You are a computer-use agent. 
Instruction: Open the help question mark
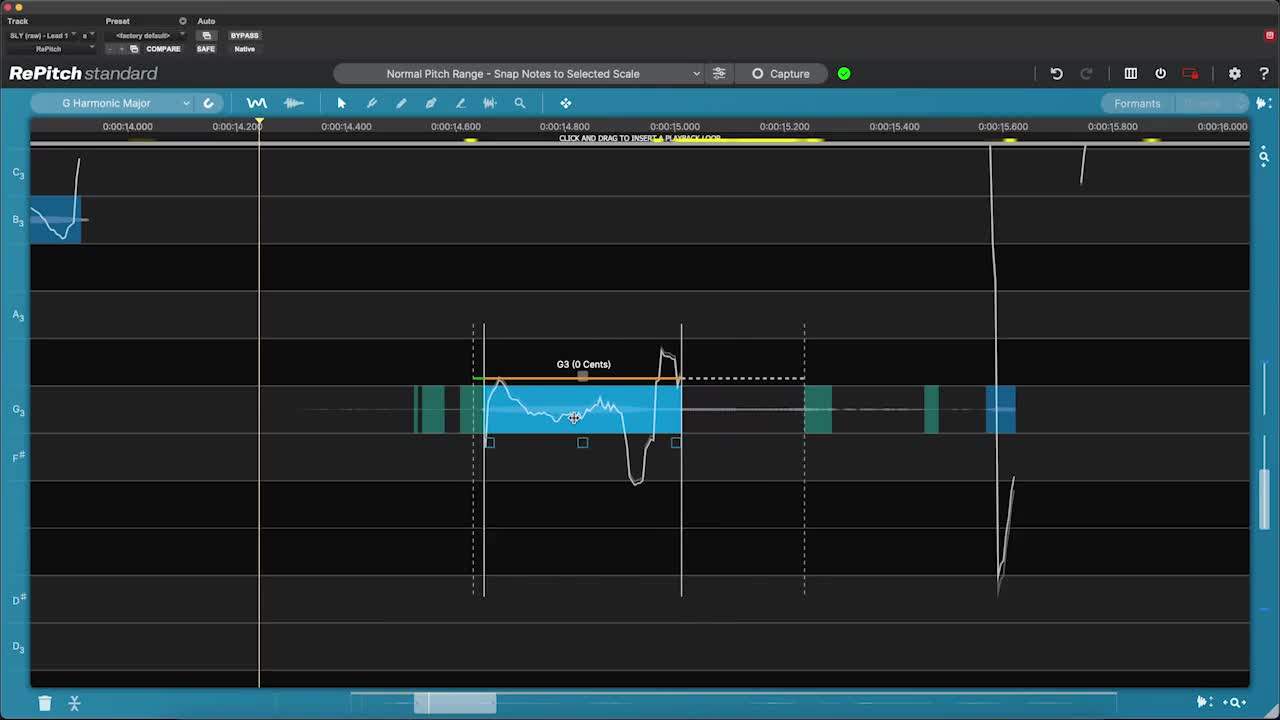tap(1264, 73)
